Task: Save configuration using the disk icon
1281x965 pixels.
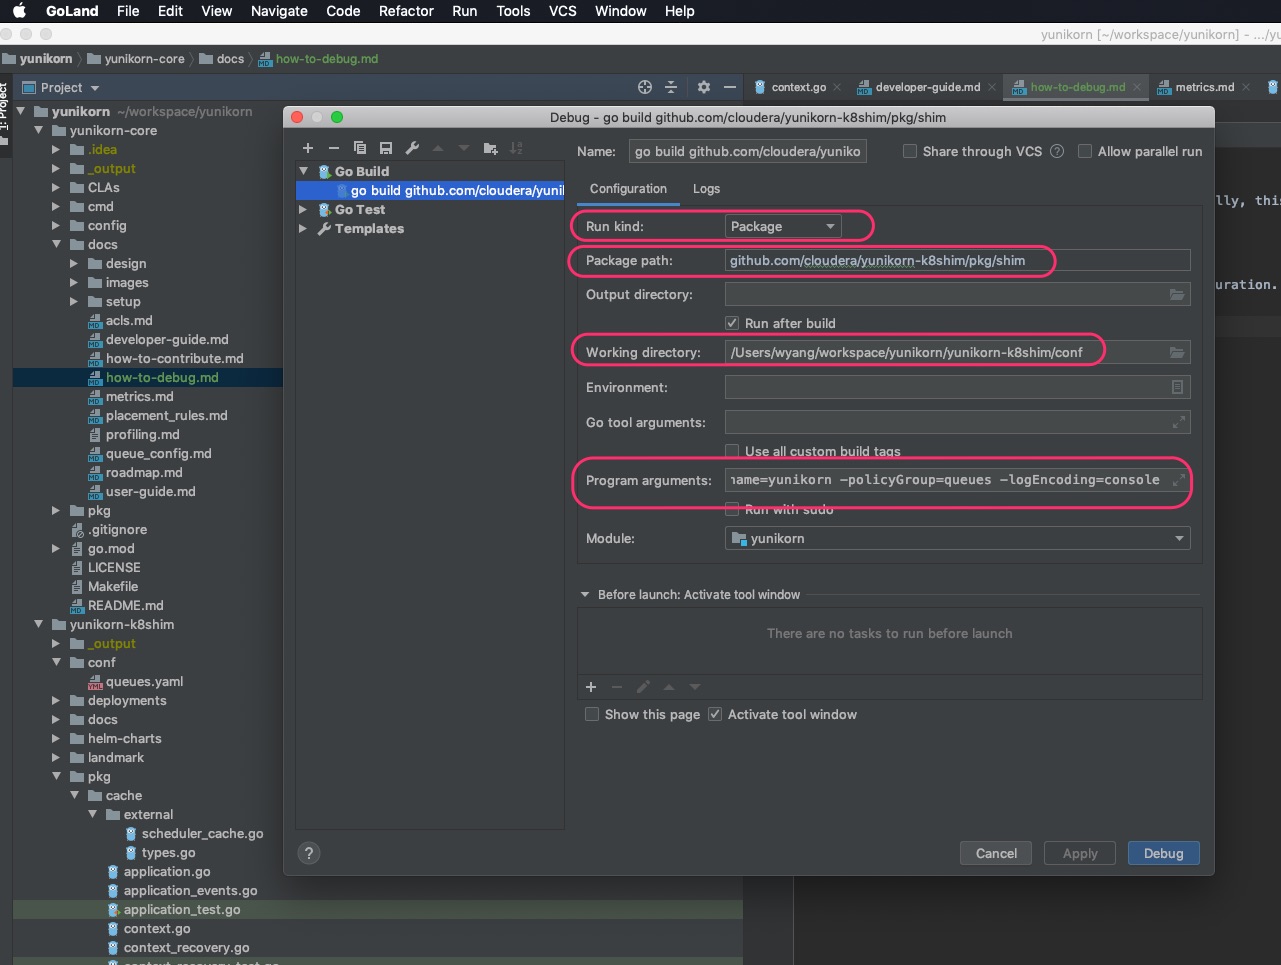Action: click(386, 148)
